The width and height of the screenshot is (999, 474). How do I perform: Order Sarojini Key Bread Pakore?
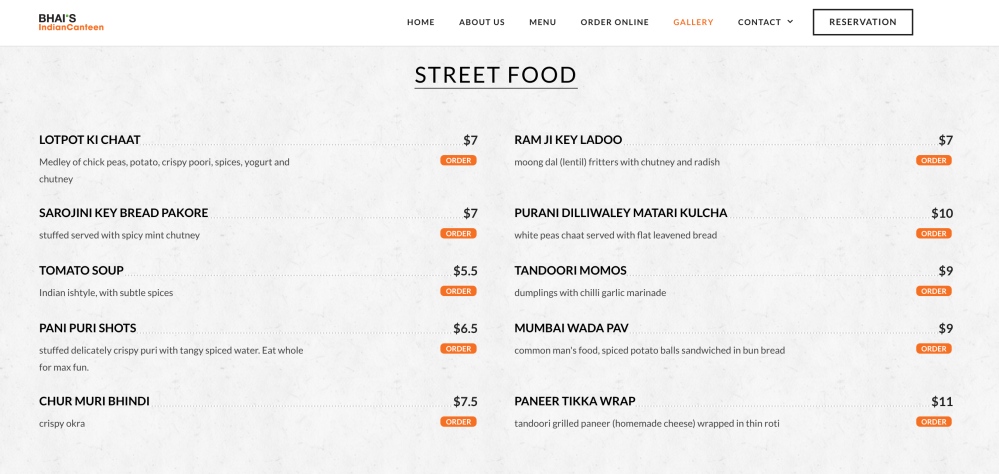[458, 233]
